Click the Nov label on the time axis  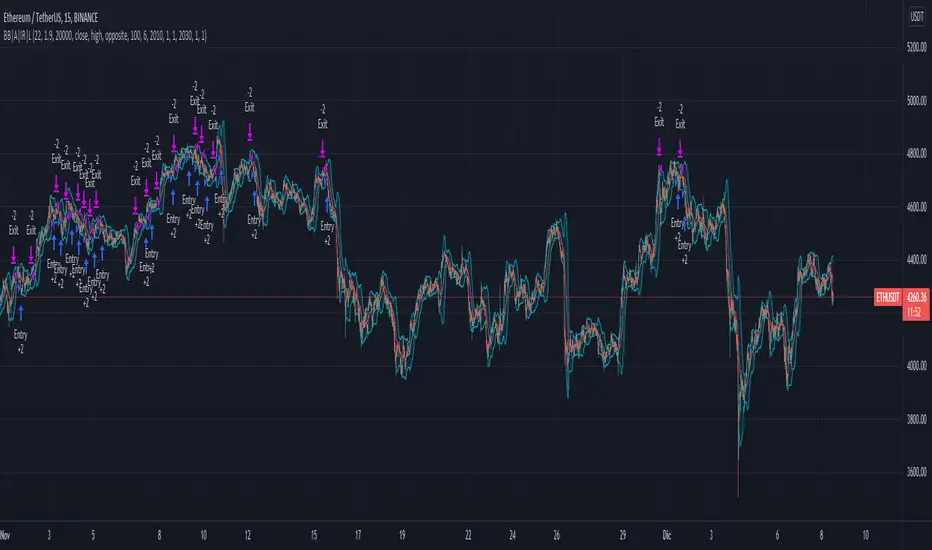[x=5, y=535]
